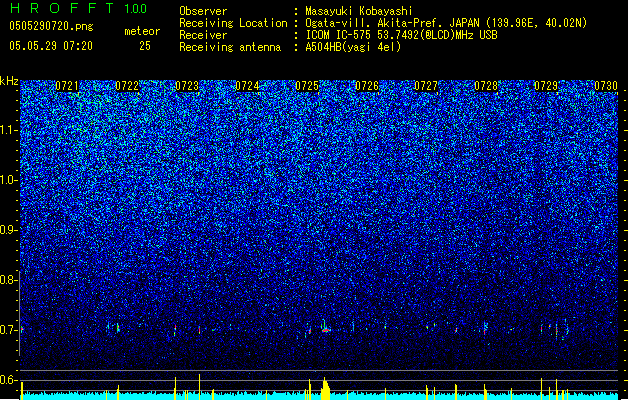
Task: Click the Receiving antenna A504HB text
Action: click(x=353, y=47)
